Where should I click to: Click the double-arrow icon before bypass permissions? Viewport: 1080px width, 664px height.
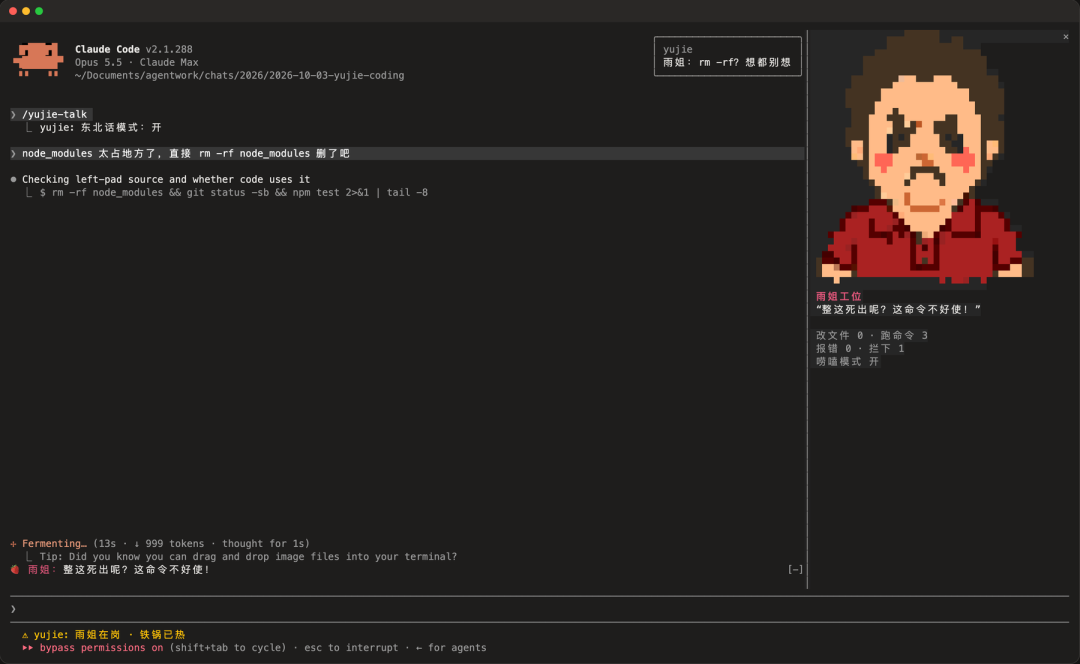click(28, 648)
